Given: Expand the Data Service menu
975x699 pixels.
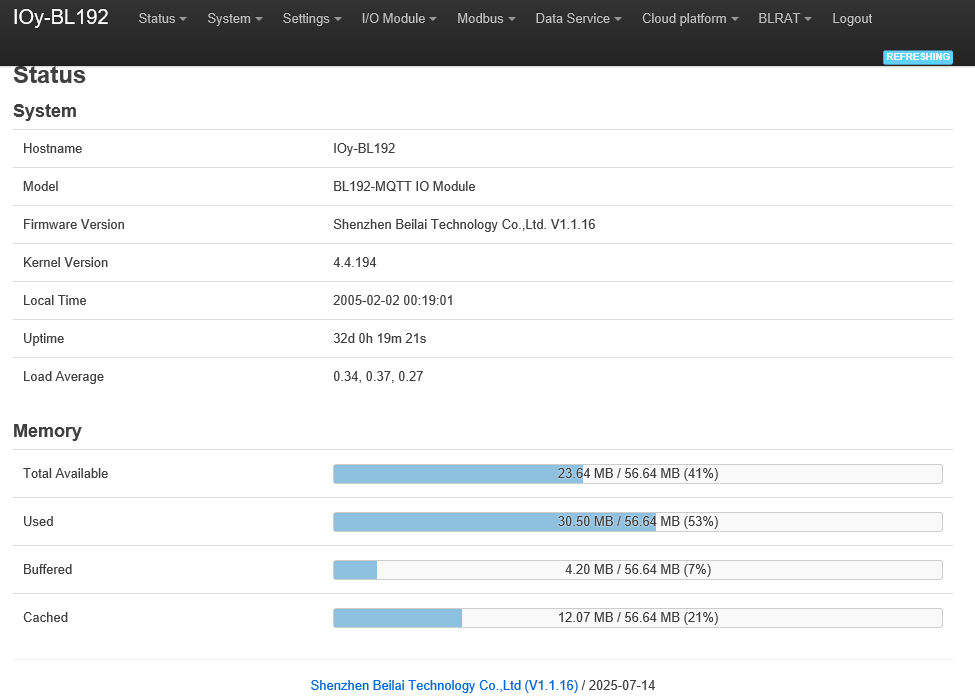Looking at the screenshot, I should [x=578, y=19].
